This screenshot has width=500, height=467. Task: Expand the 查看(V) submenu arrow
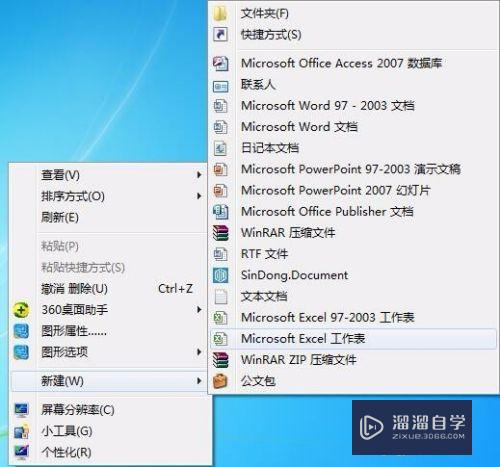click(199, 175)
